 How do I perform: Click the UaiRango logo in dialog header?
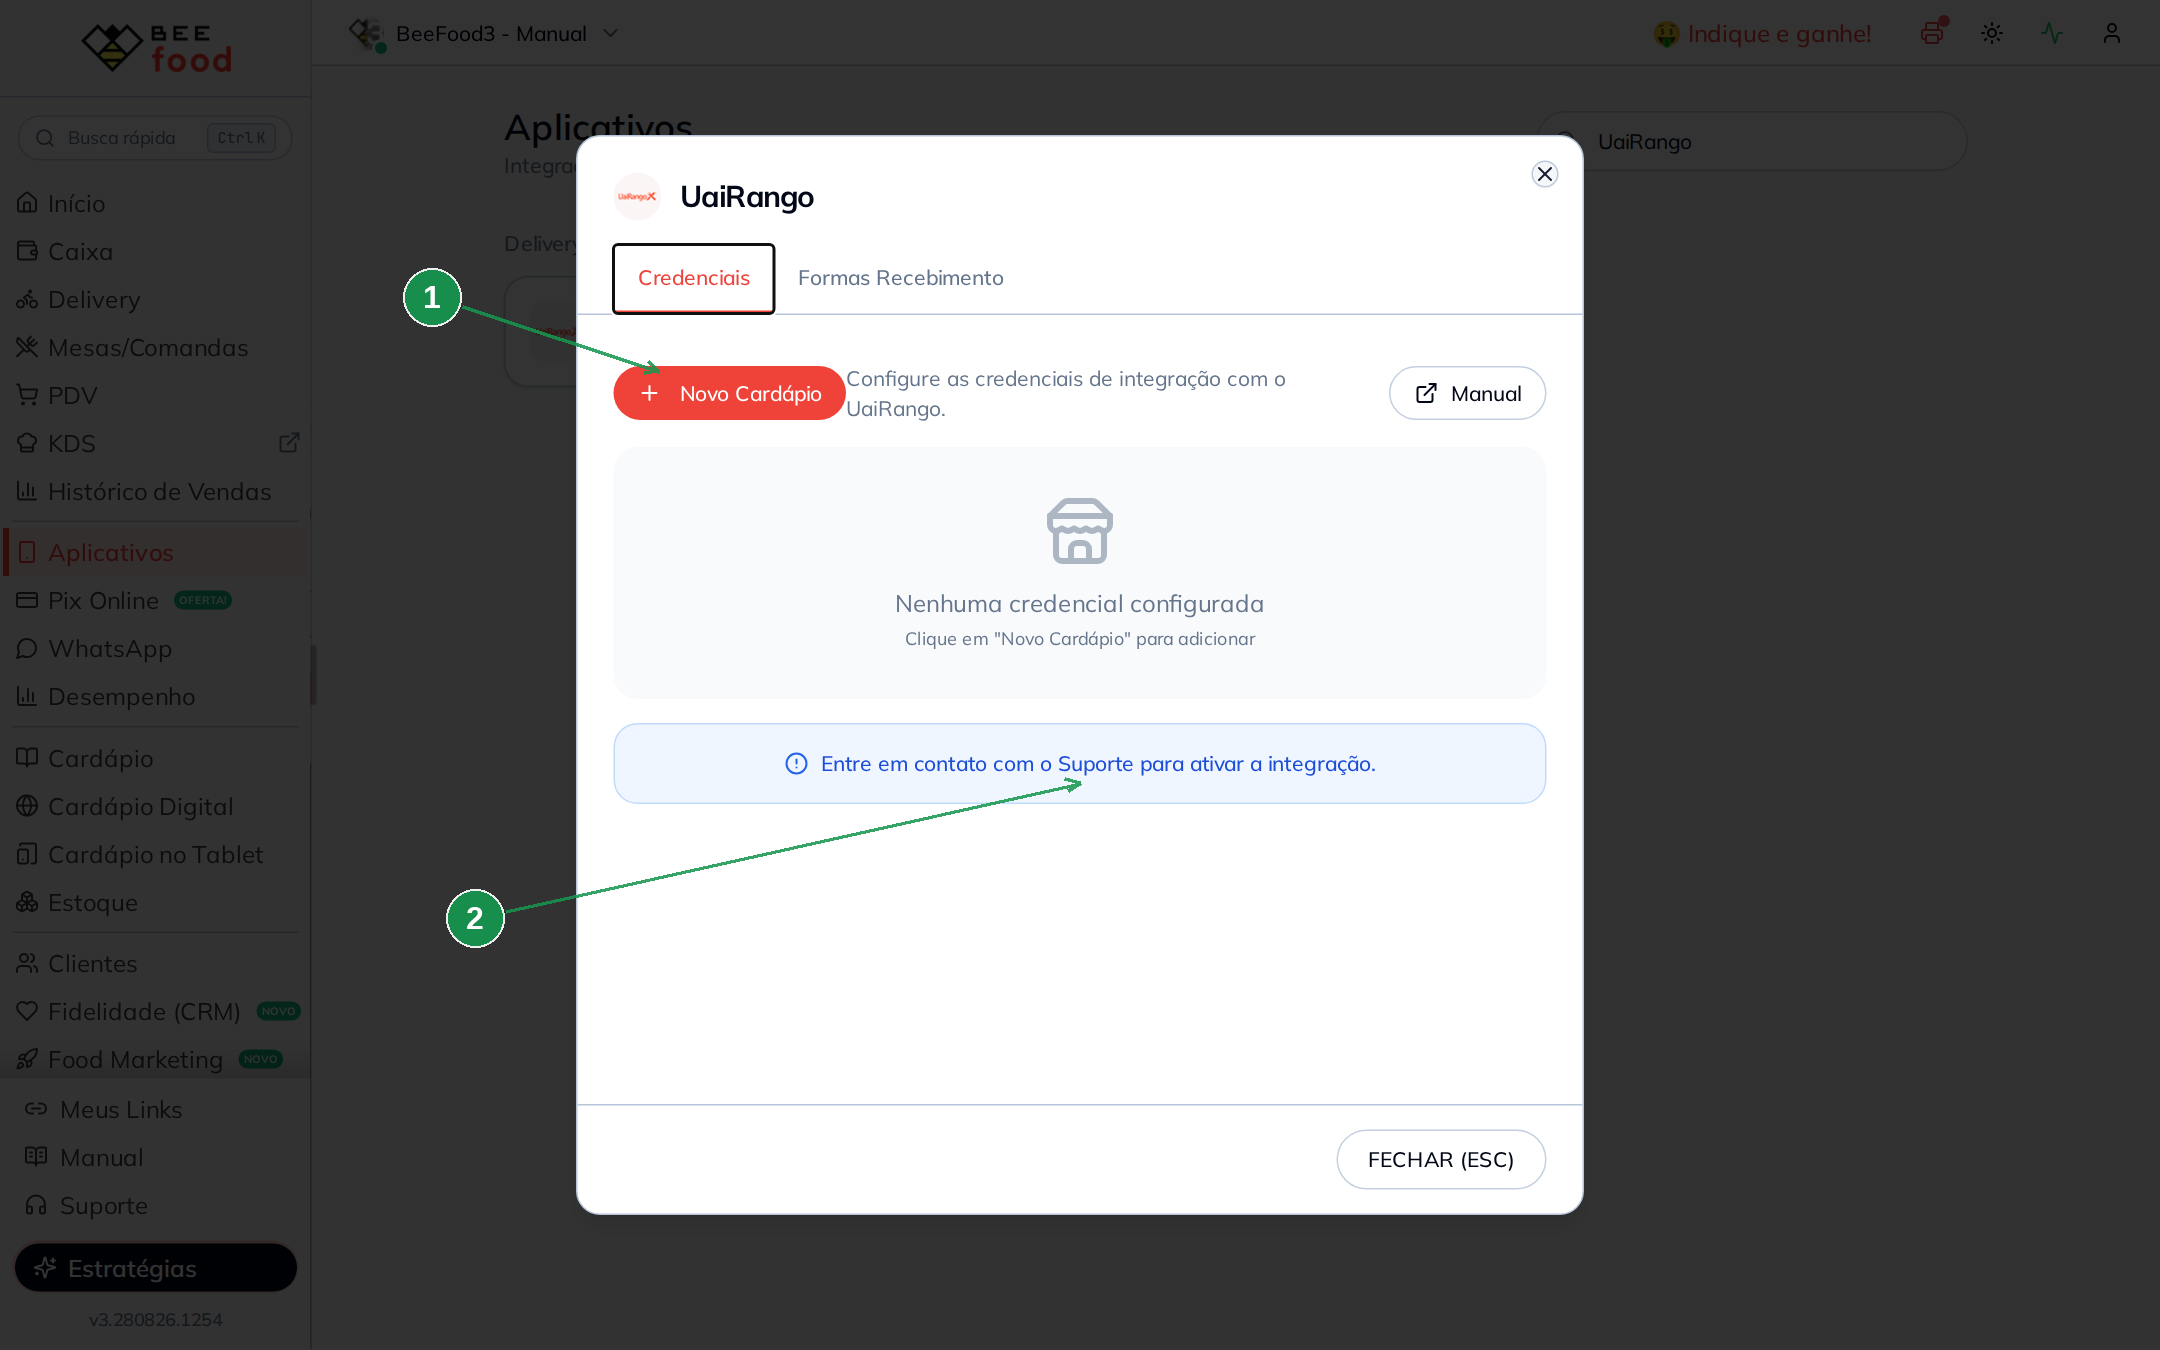[x=637, y=196]
